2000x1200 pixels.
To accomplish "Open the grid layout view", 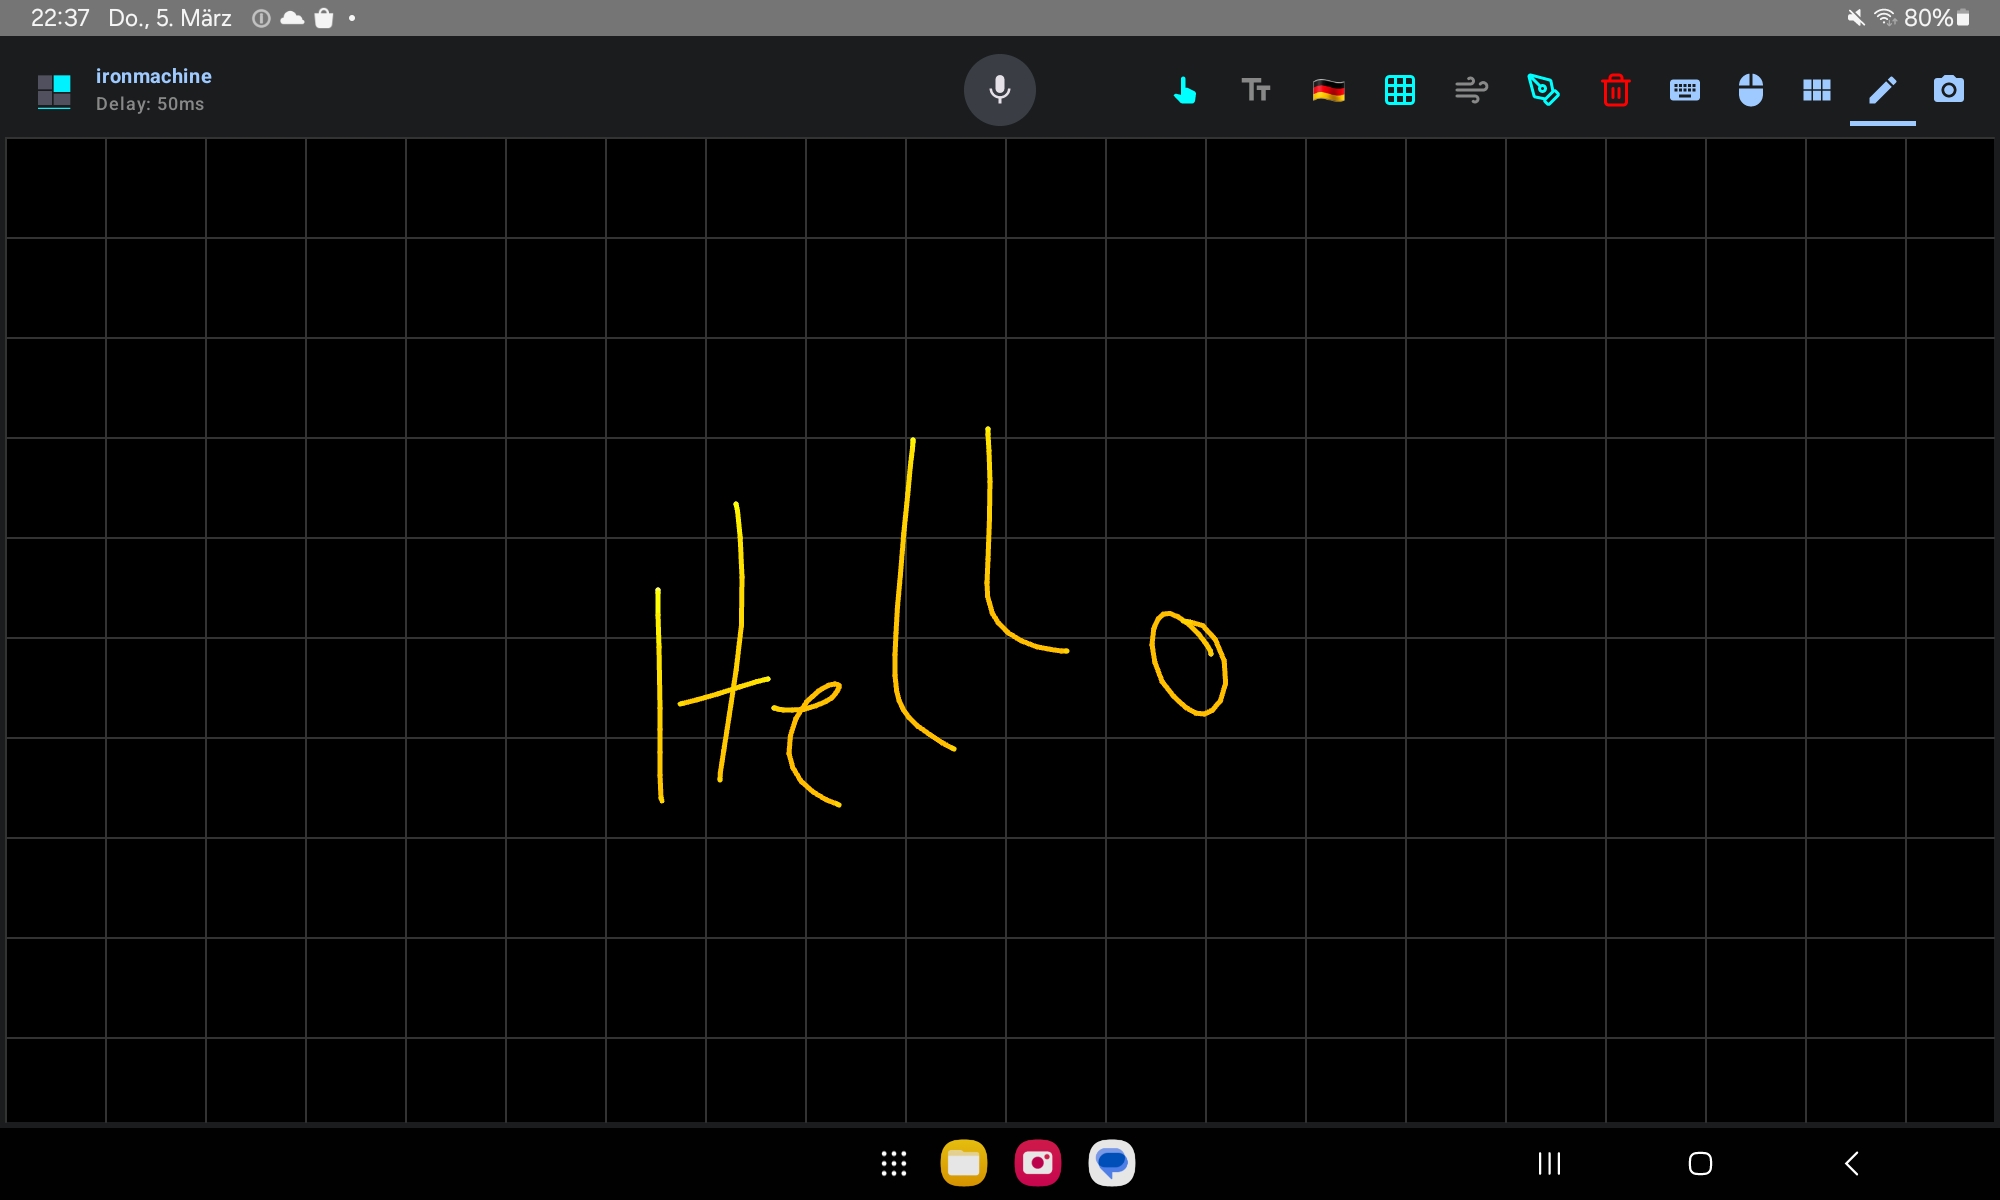I will point(1817,90).
